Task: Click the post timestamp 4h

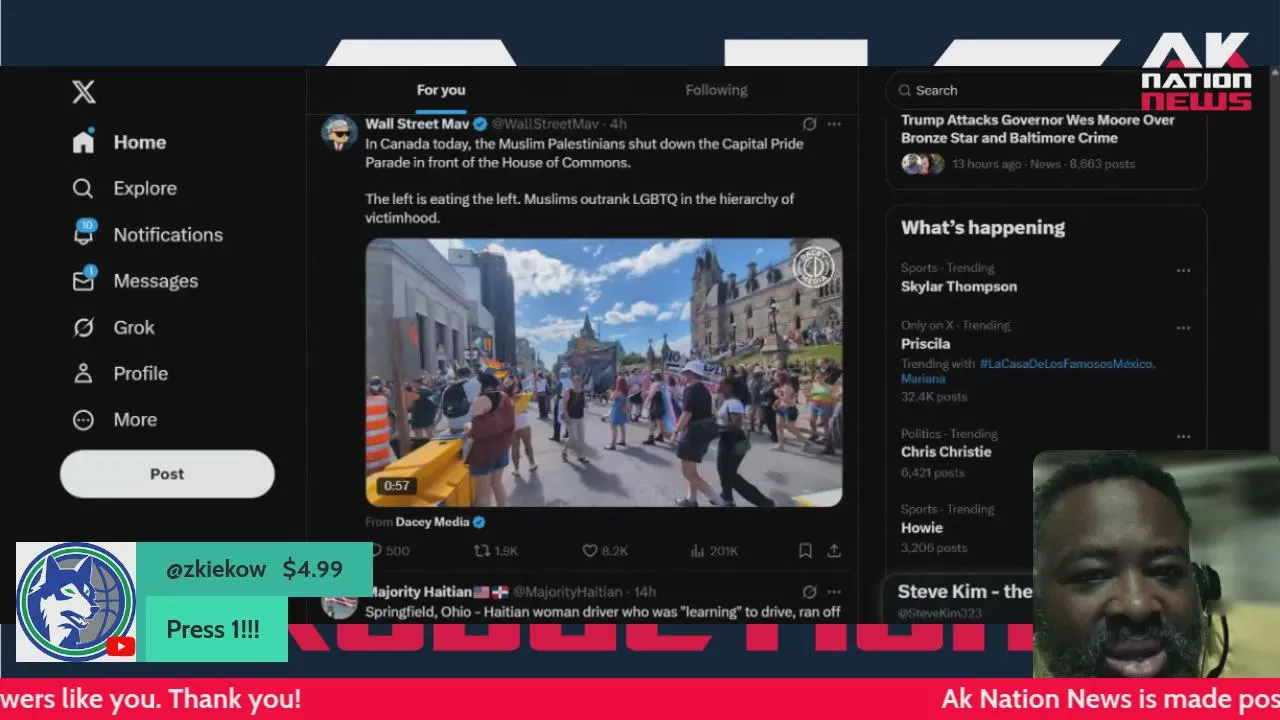Action: coord(618,124)
